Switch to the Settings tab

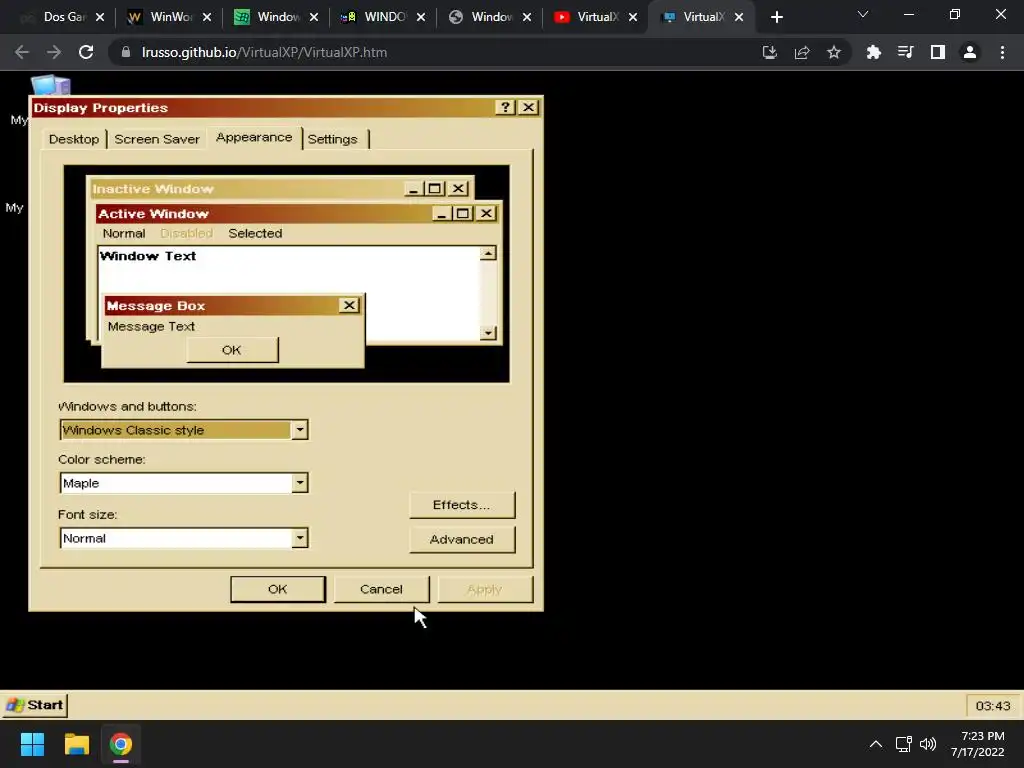point(332,139)
